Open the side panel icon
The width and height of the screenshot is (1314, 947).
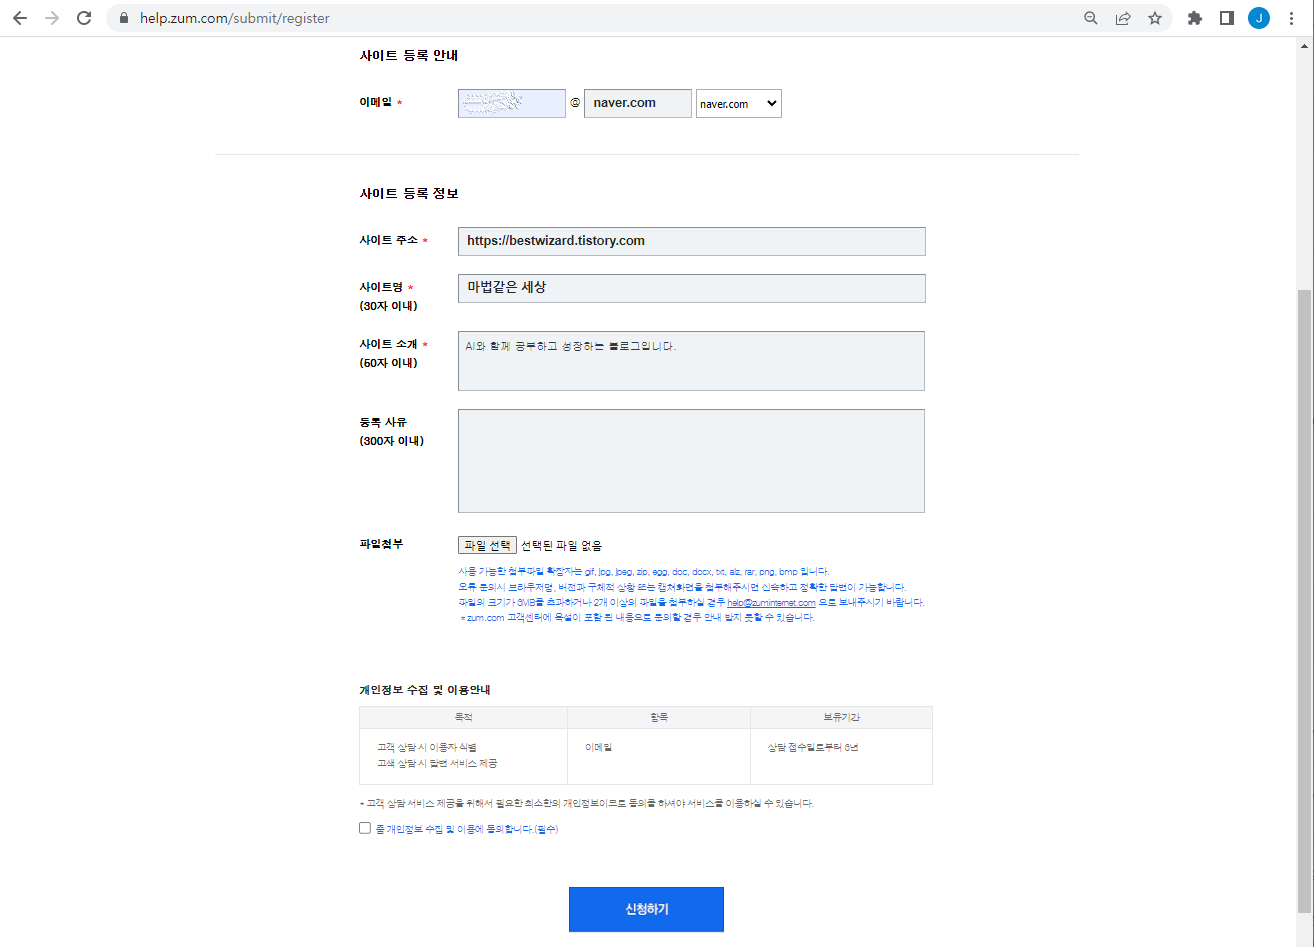1226,17
